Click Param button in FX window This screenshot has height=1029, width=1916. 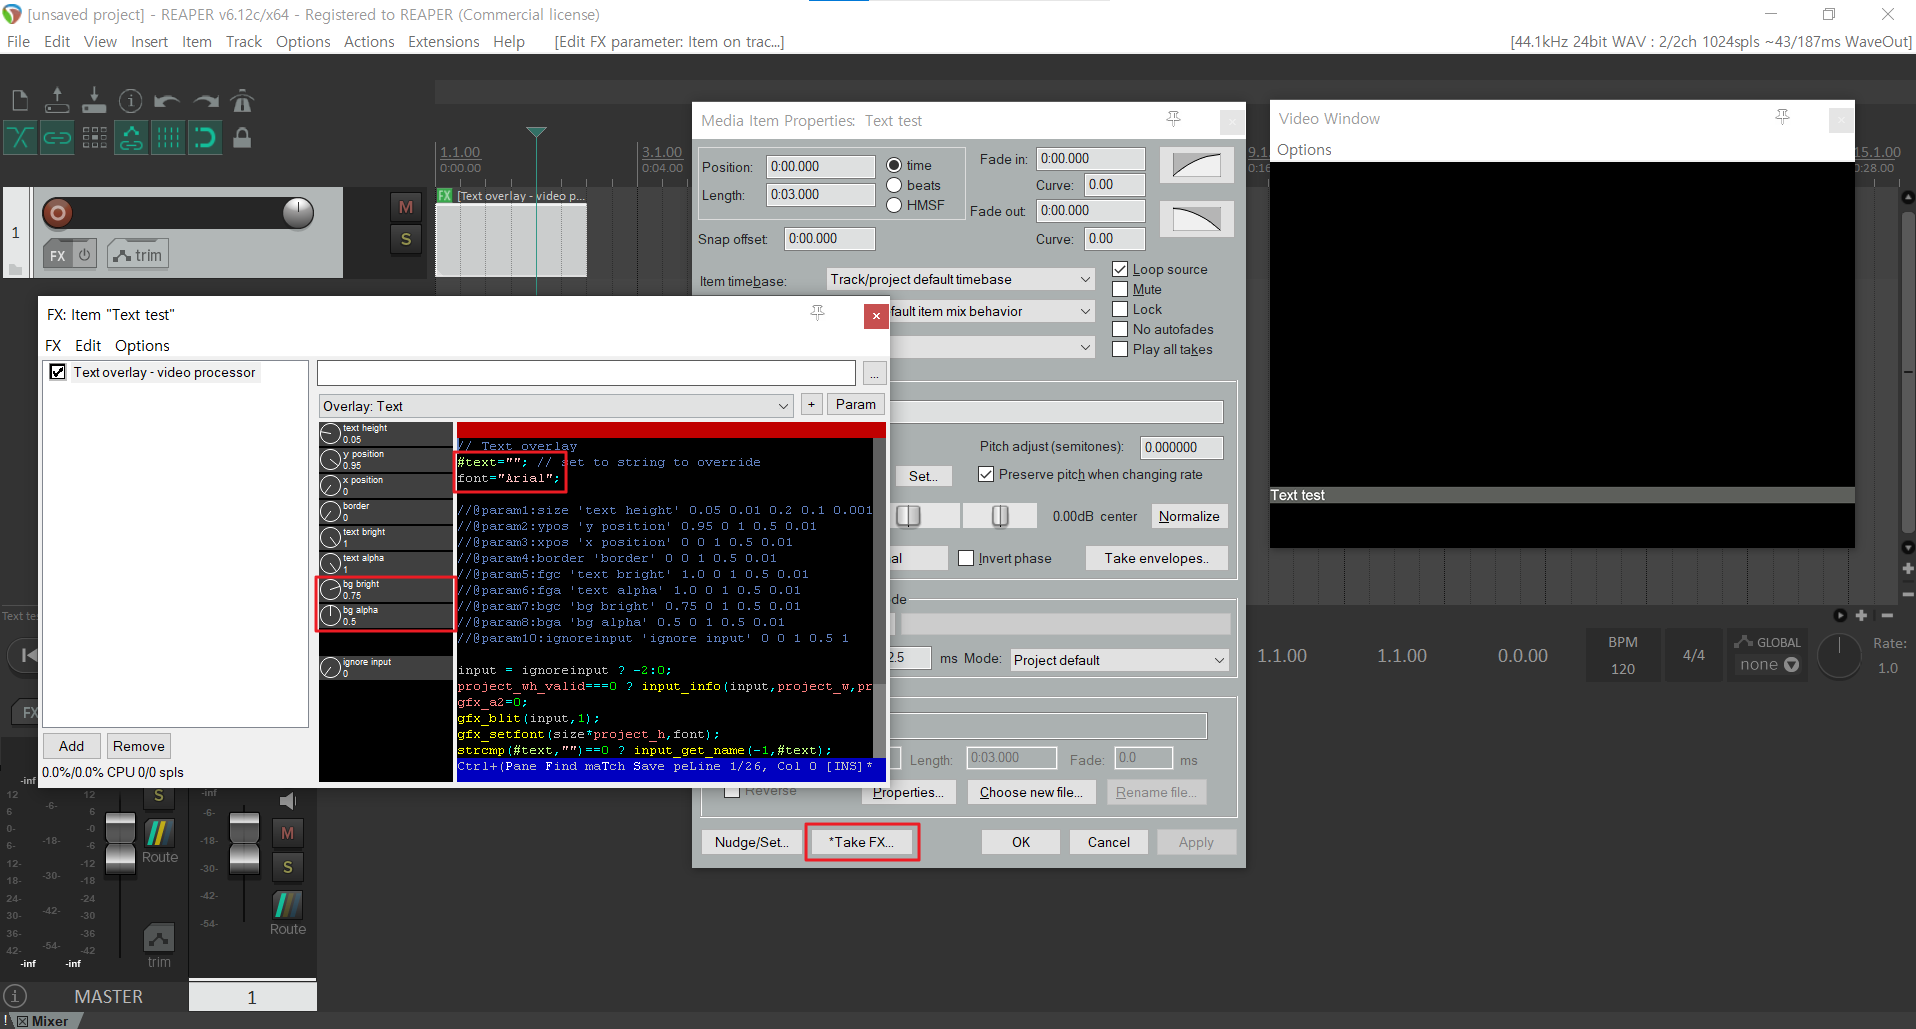click(856, 404)
